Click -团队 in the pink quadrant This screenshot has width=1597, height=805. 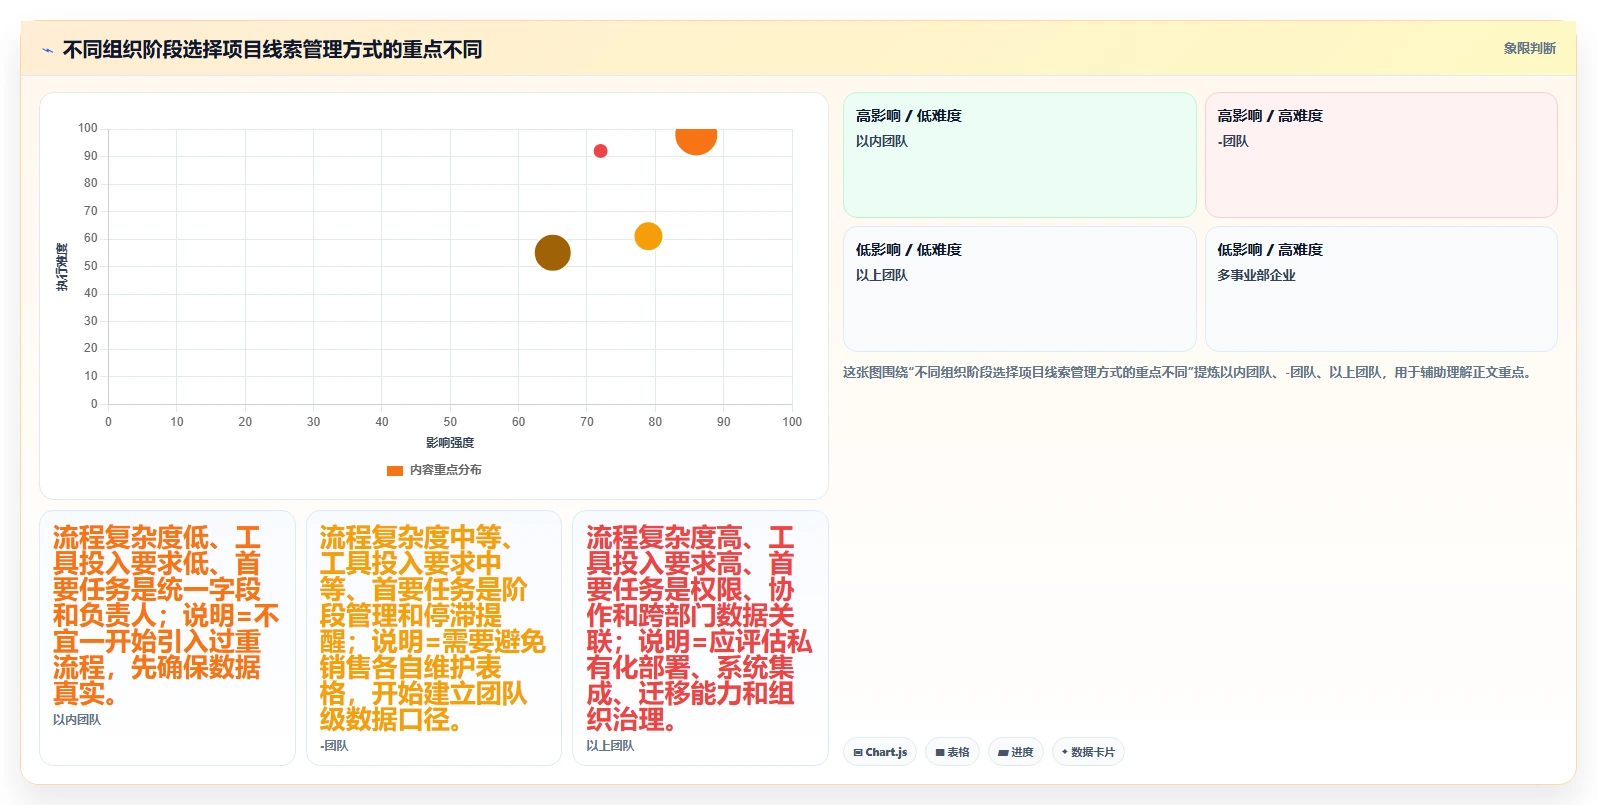(x=1233, y=141)
